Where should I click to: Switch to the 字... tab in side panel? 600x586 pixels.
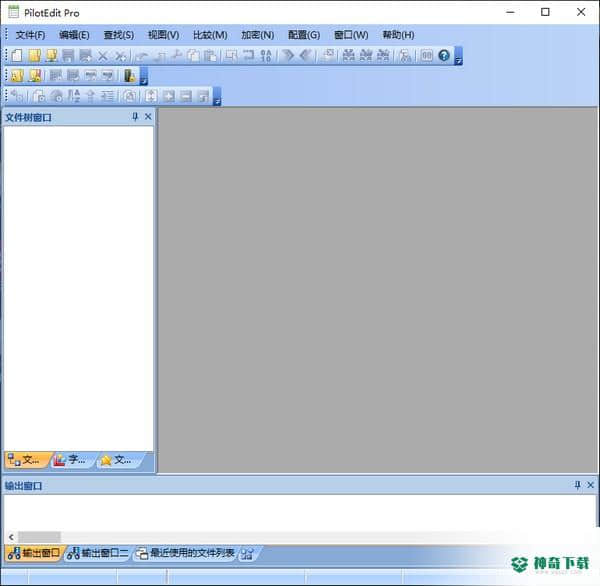point(72,460)
